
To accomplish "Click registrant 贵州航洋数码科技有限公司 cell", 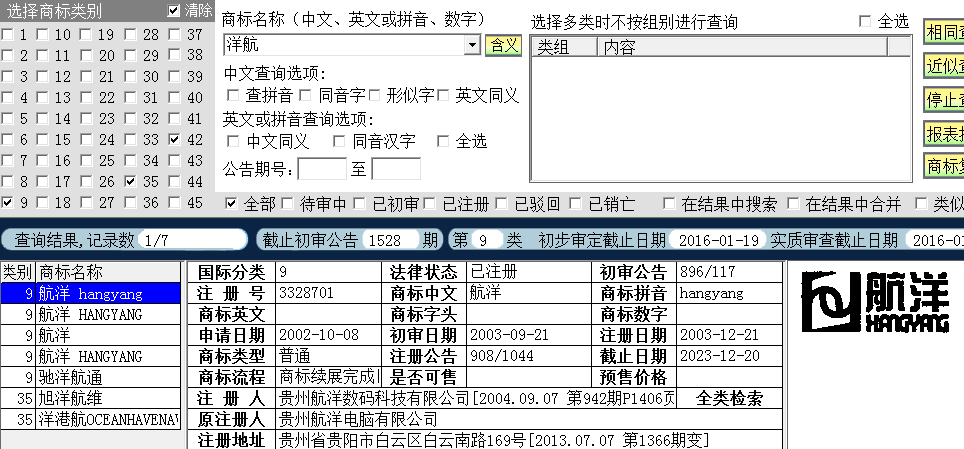I will 476,399.
